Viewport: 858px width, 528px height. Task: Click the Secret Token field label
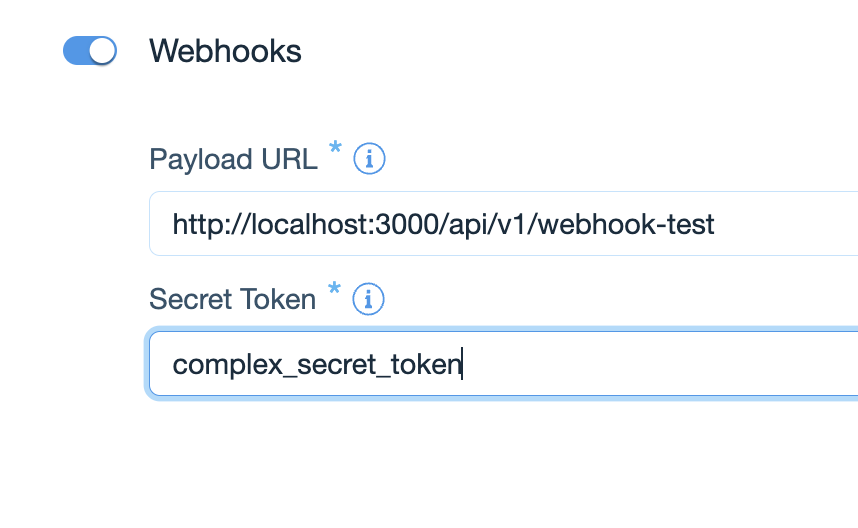[232, 298]
